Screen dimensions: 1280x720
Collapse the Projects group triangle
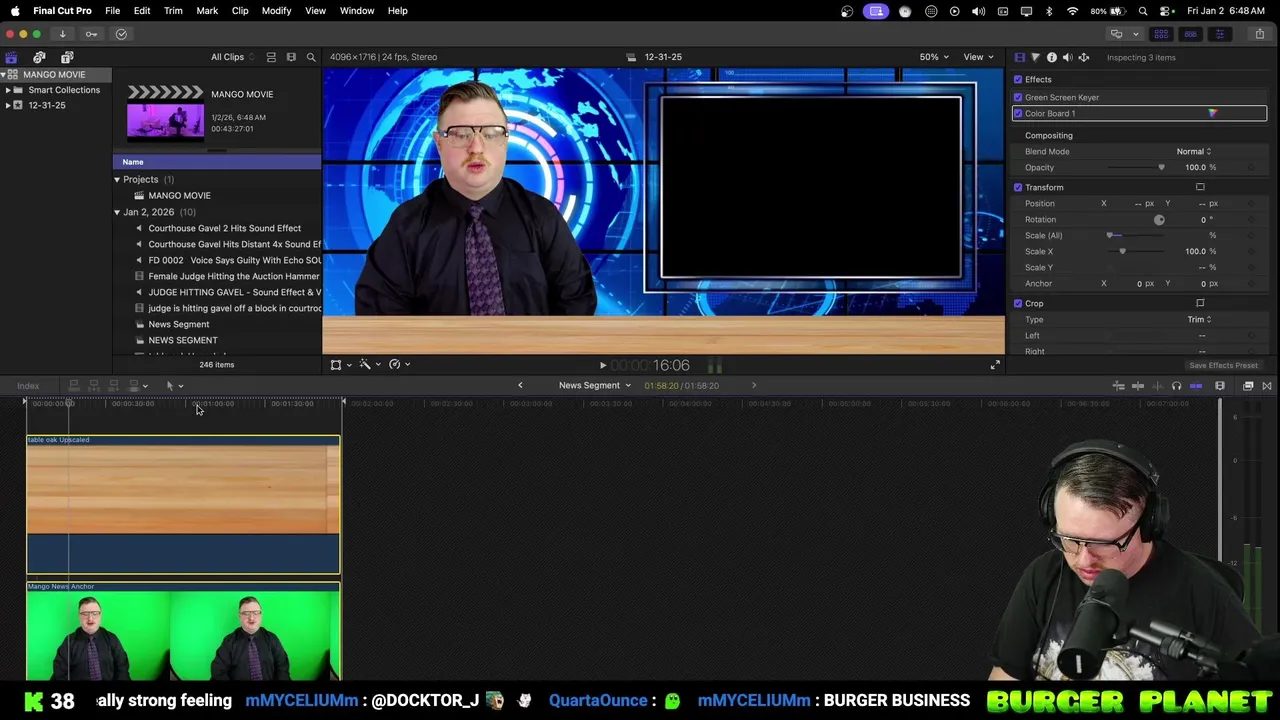(x=117, y=179)
